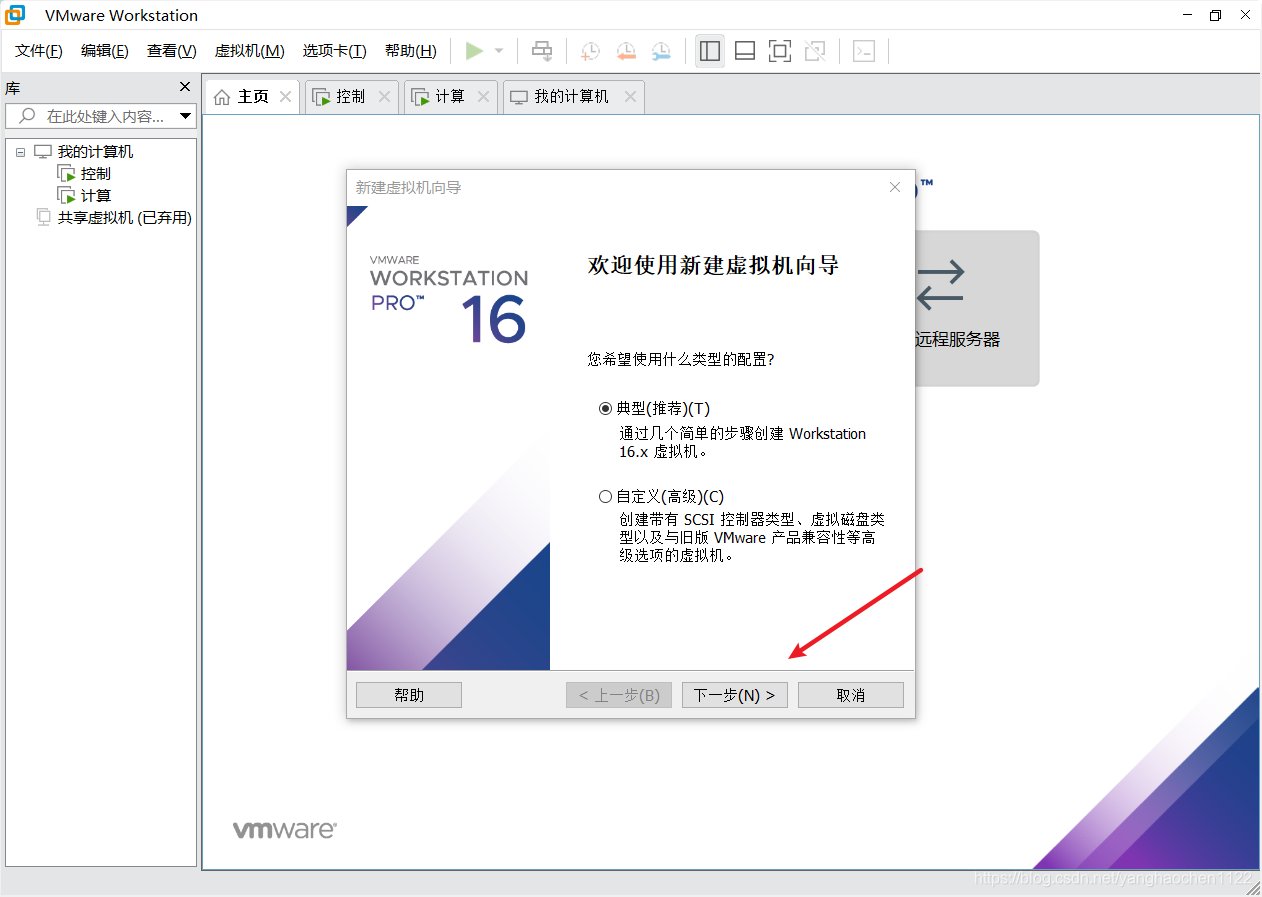Viewport: 1262px width, 897px height.
Task: Click the 下一步(N) button in wizard
Action: pyautogui.click(x=734, y=694)
